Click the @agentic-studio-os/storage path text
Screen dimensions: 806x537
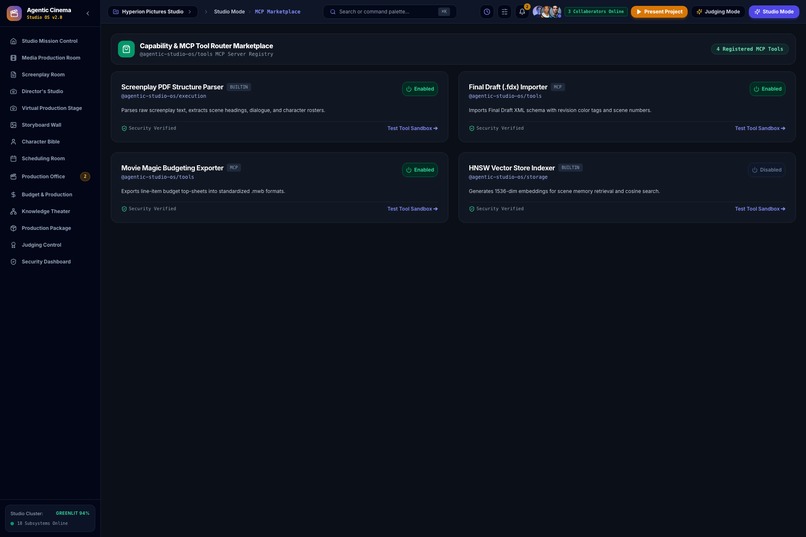(x=508, y=177)
